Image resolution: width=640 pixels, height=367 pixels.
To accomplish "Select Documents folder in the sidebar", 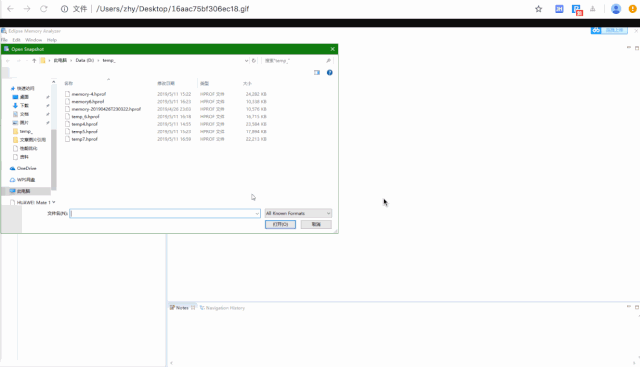I will 24,114.
